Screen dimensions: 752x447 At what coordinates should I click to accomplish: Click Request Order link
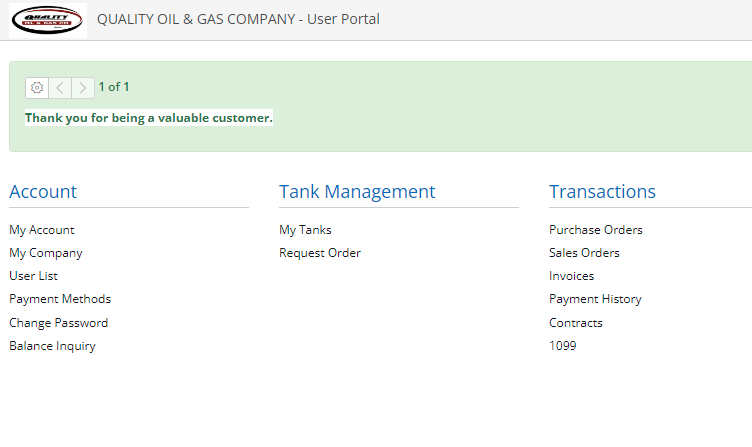(320, 253)
